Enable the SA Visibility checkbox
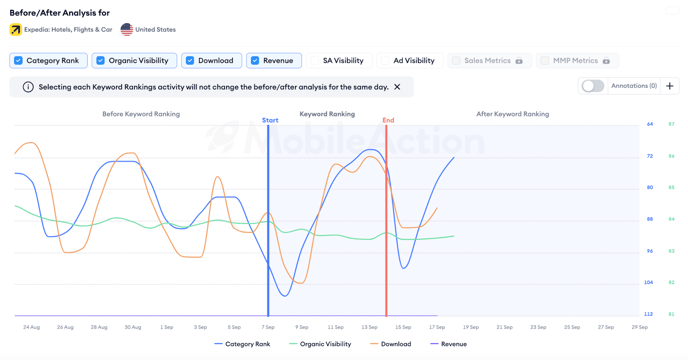This screenshot has width=688, height=360. (x=315, y=61)
